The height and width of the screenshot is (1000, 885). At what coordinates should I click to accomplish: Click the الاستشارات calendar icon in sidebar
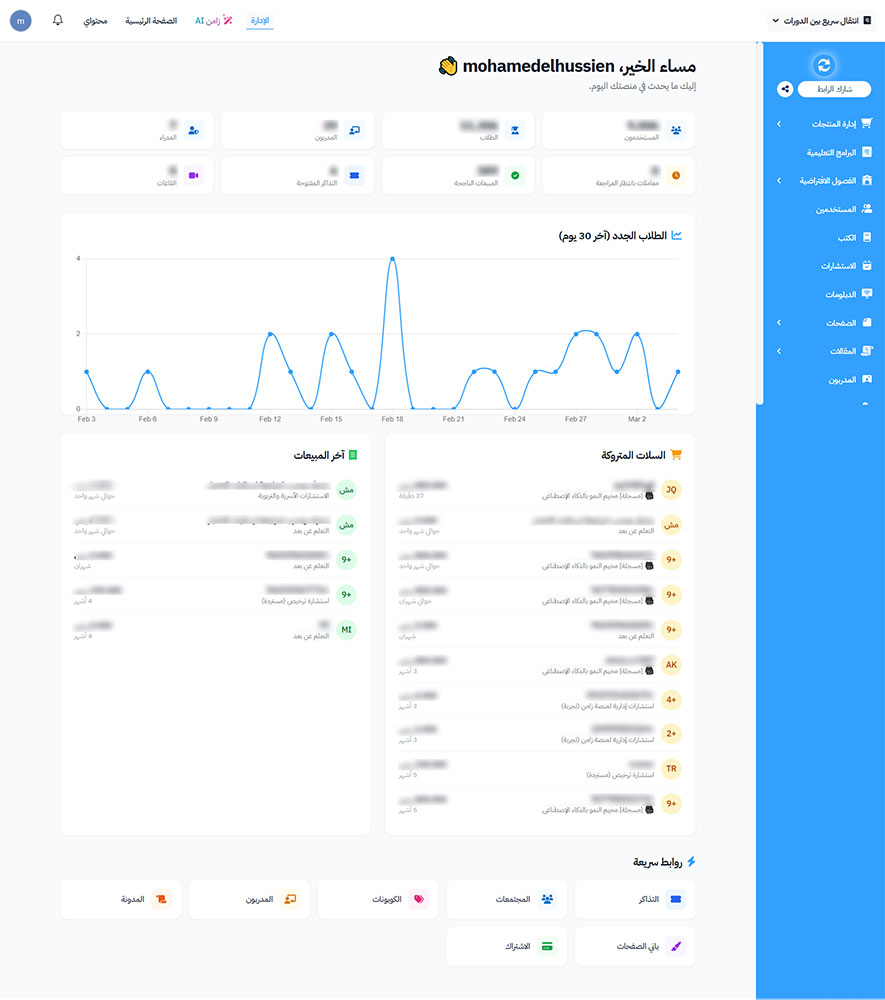point(867,266)
